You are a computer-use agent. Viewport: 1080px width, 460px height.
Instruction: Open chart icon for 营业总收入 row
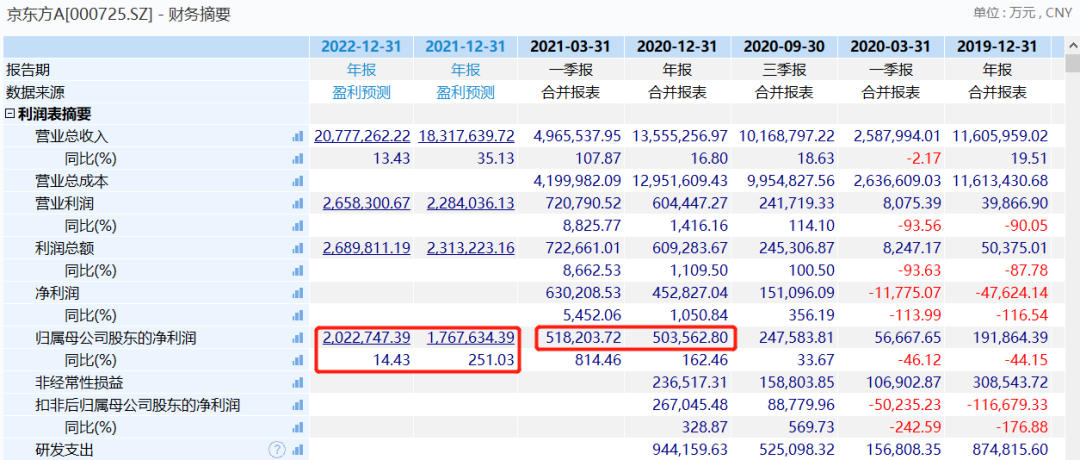point(298,136)
